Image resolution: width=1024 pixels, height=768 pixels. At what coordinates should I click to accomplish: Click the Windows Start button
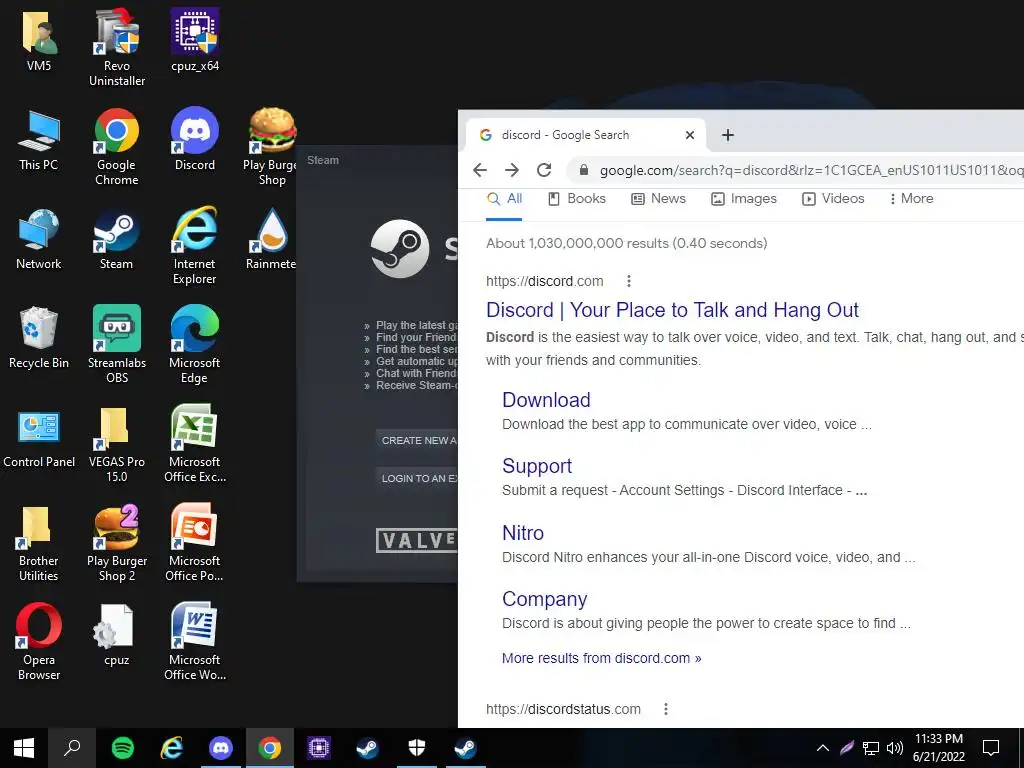tap(24, 748)
